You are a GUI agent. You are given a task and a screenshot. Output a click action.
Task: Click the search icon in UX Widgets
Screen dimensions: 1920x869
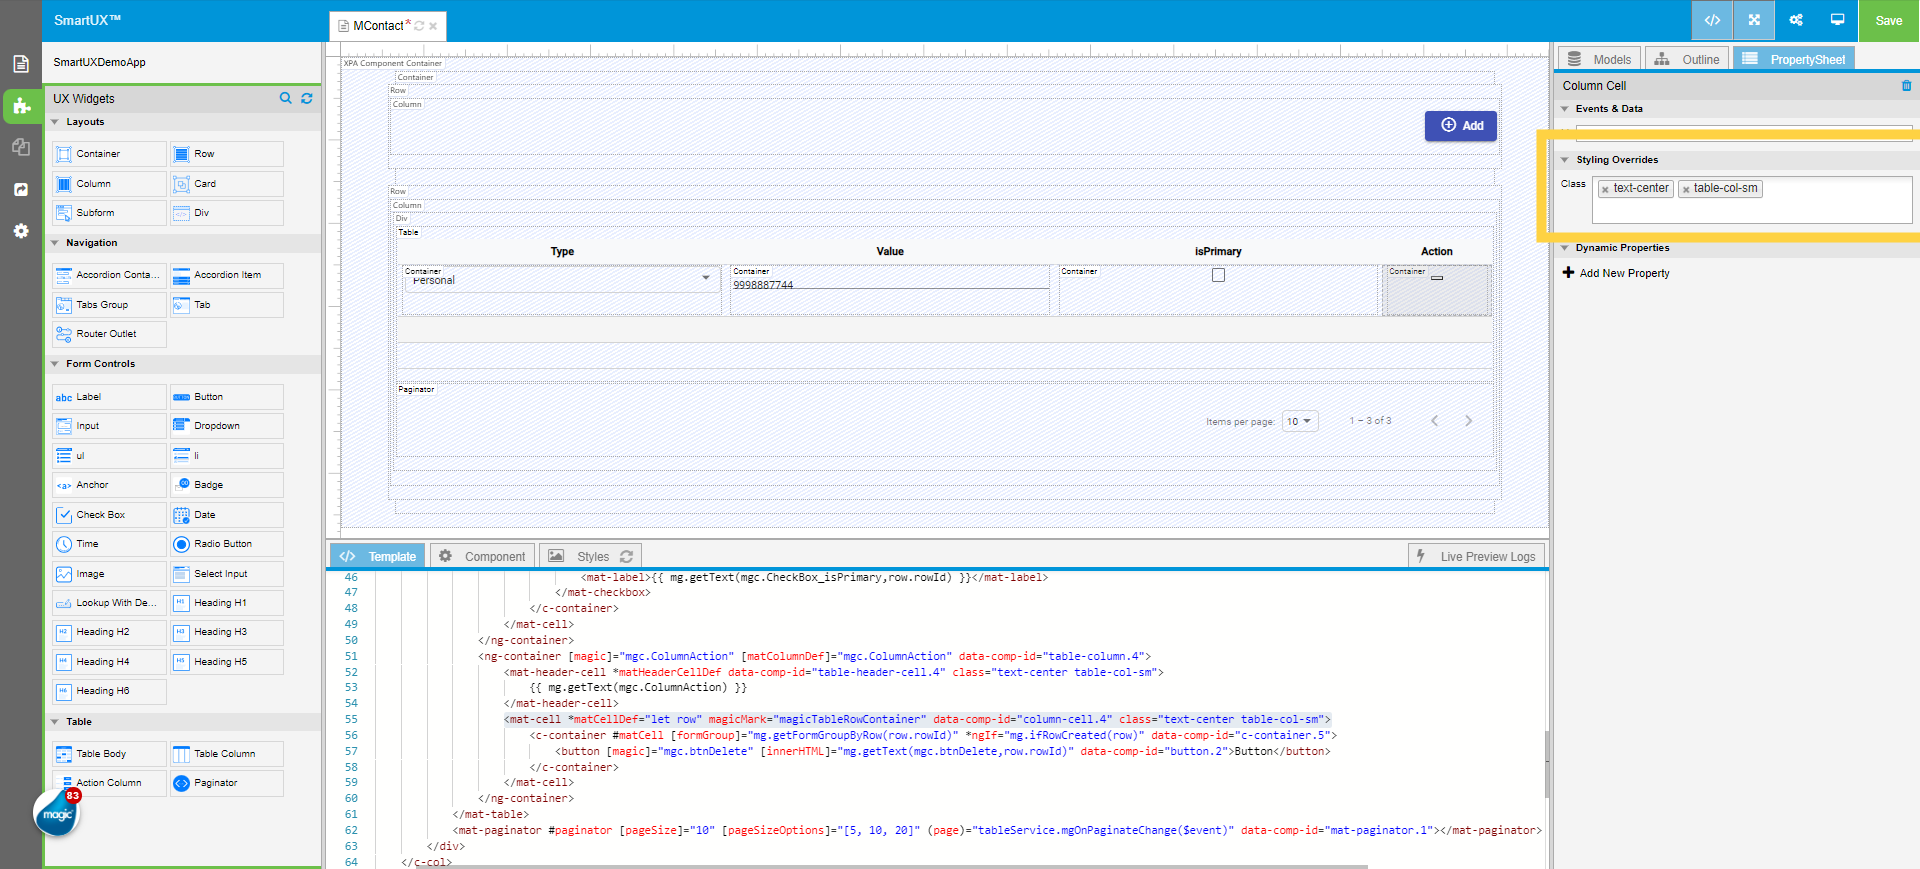pyautogui.click(x=285, y=98)
